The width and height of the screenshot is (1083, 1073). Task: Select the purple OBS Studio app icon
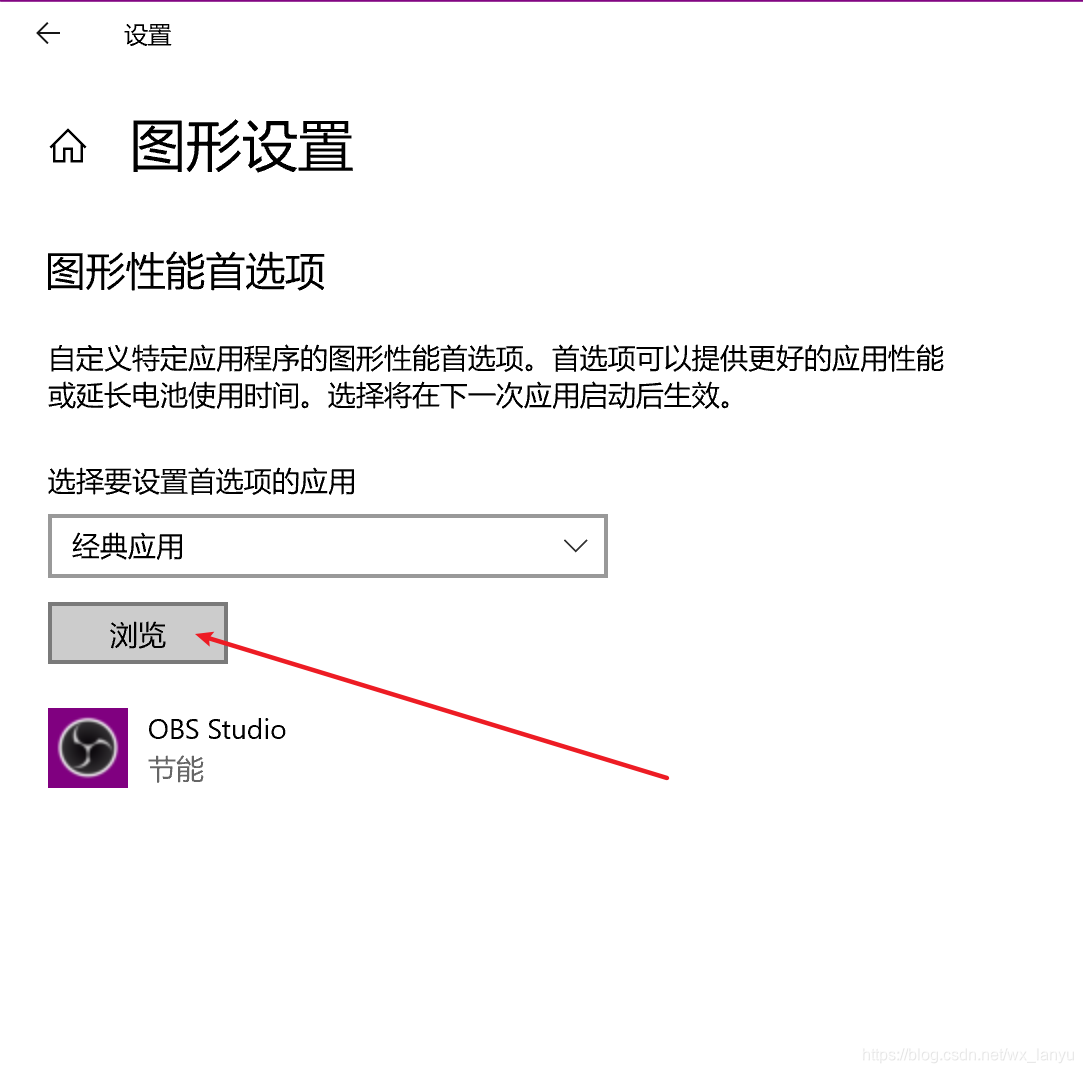[x=88, y=748]
